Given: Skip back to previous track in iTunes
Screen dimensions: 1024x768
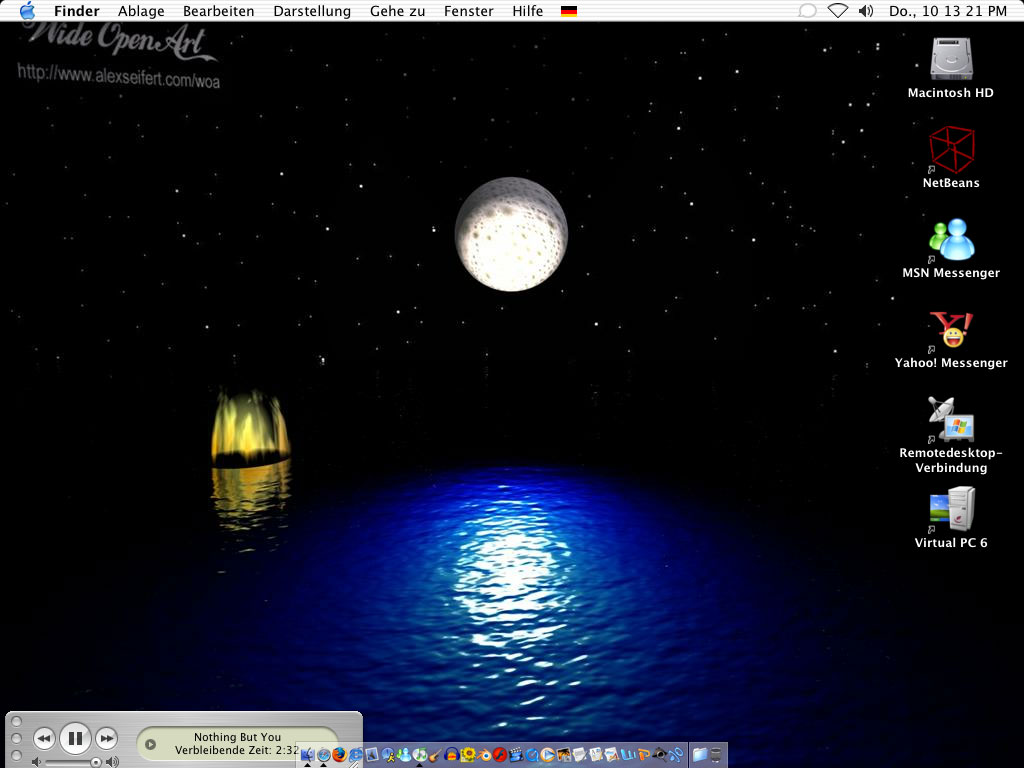Looking at the screenshot, I should pos(44,739).
